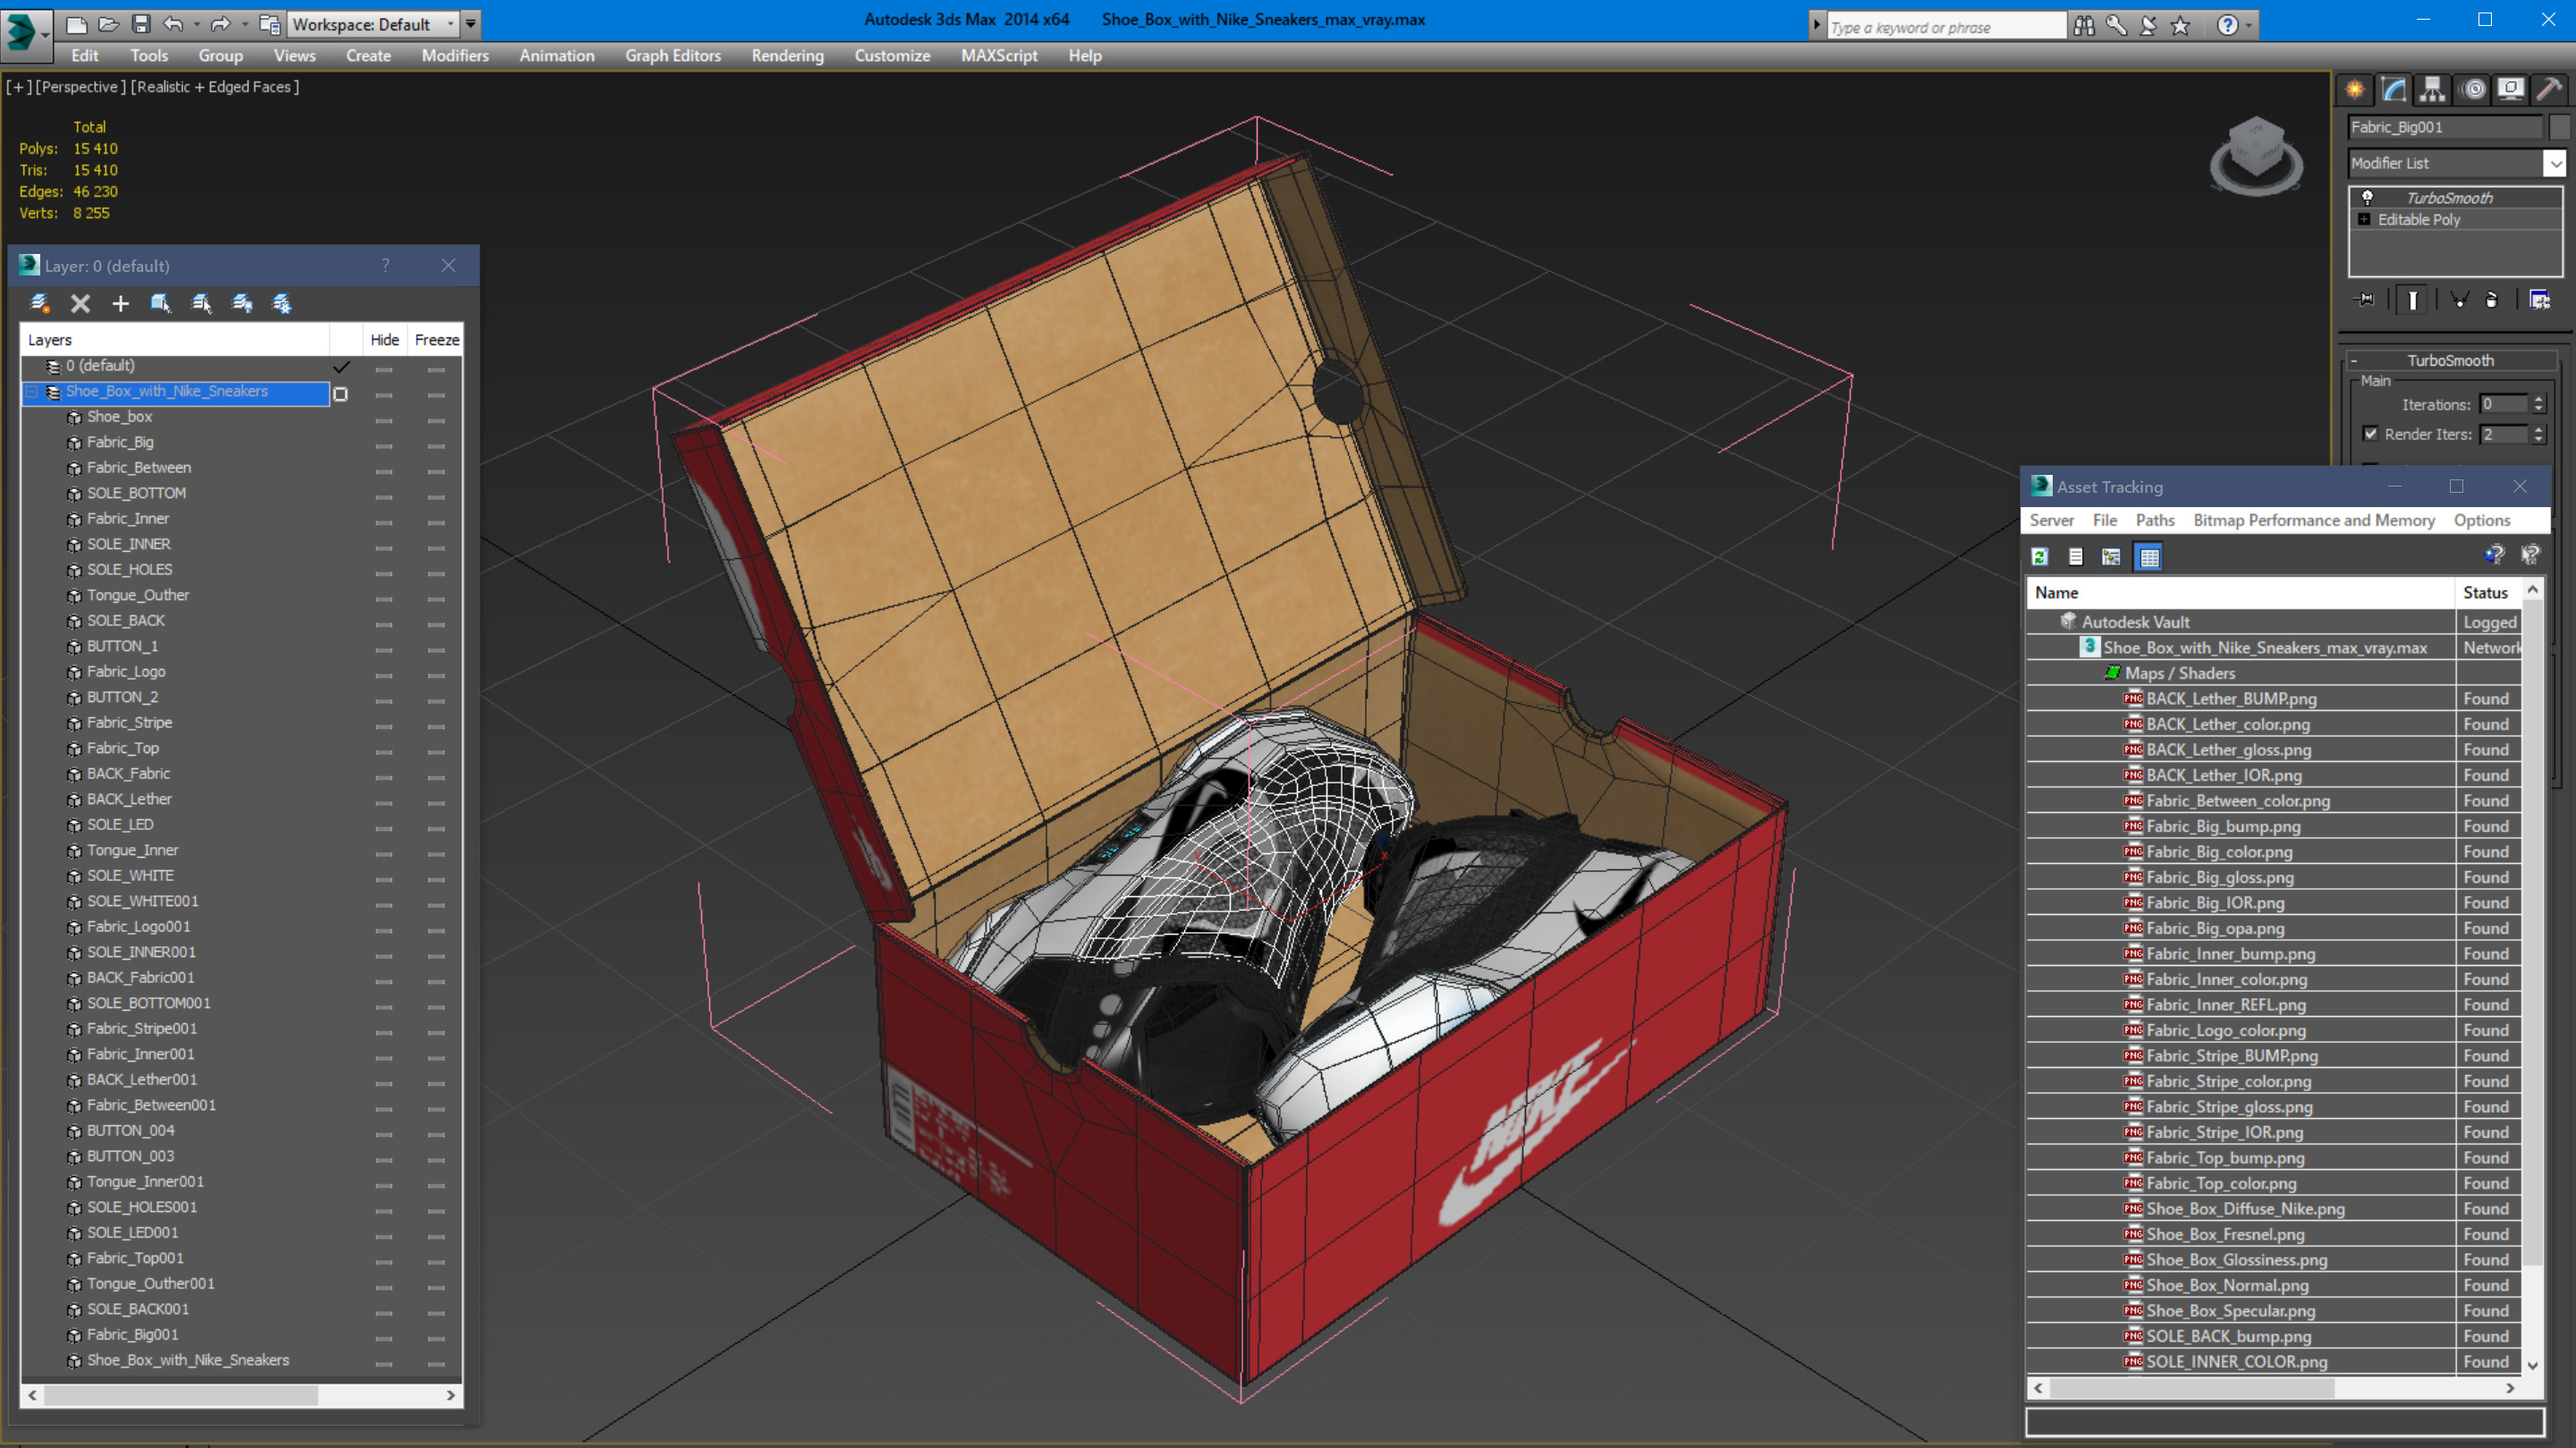Viewport: 2576px width, 1448px height.
Task: Toggle Freeze dash for Fabric_Big object
Action: click(x=436, y=446)
